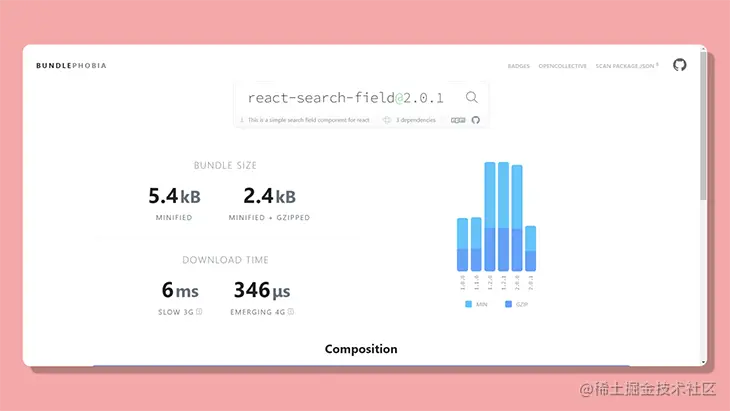Image resolution: width=730 pixels, height=411 pixels.
Task: Open the npm page icon under the search box
Action: 458,120
